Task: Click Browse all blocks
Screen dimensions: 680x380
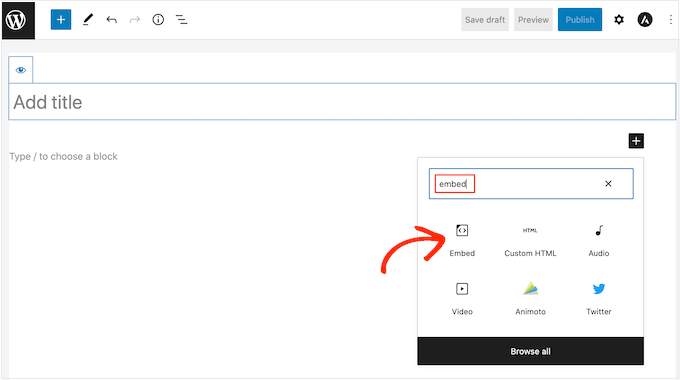Action: (x=530, y=351)
